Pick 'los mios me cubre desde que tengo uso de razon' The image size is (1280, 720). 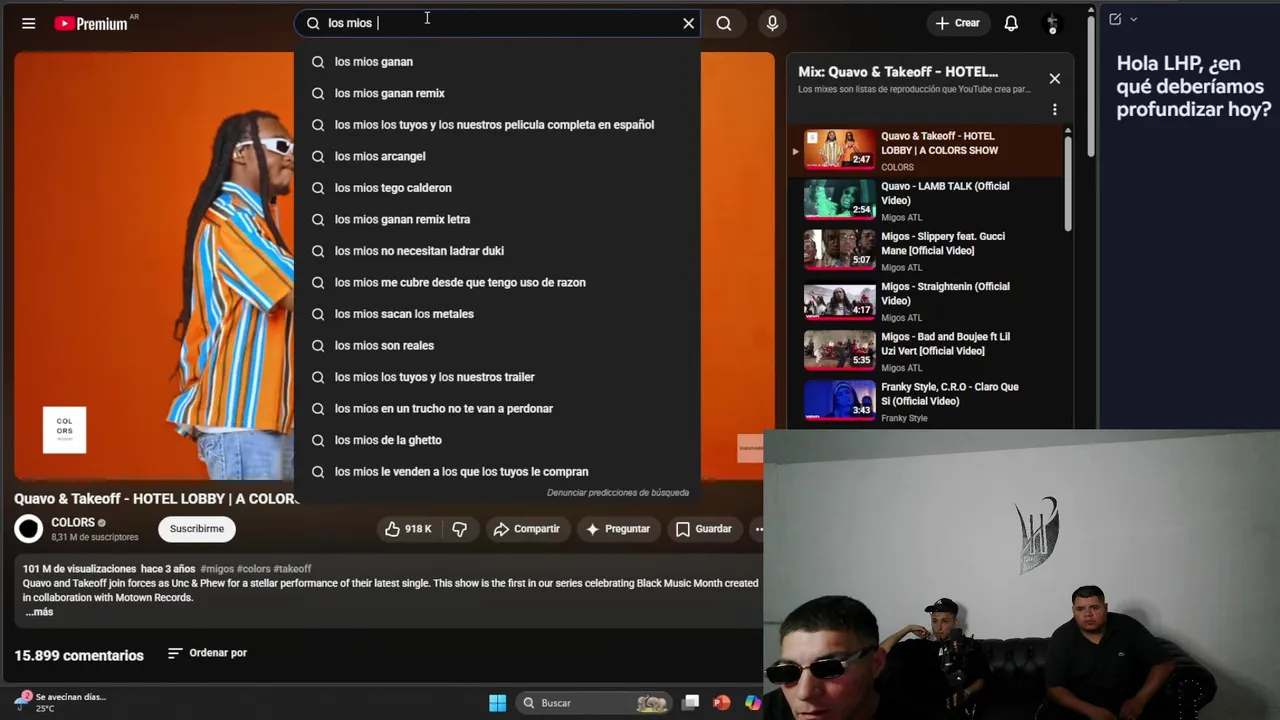pyautogui.click(x=497, y=282)
